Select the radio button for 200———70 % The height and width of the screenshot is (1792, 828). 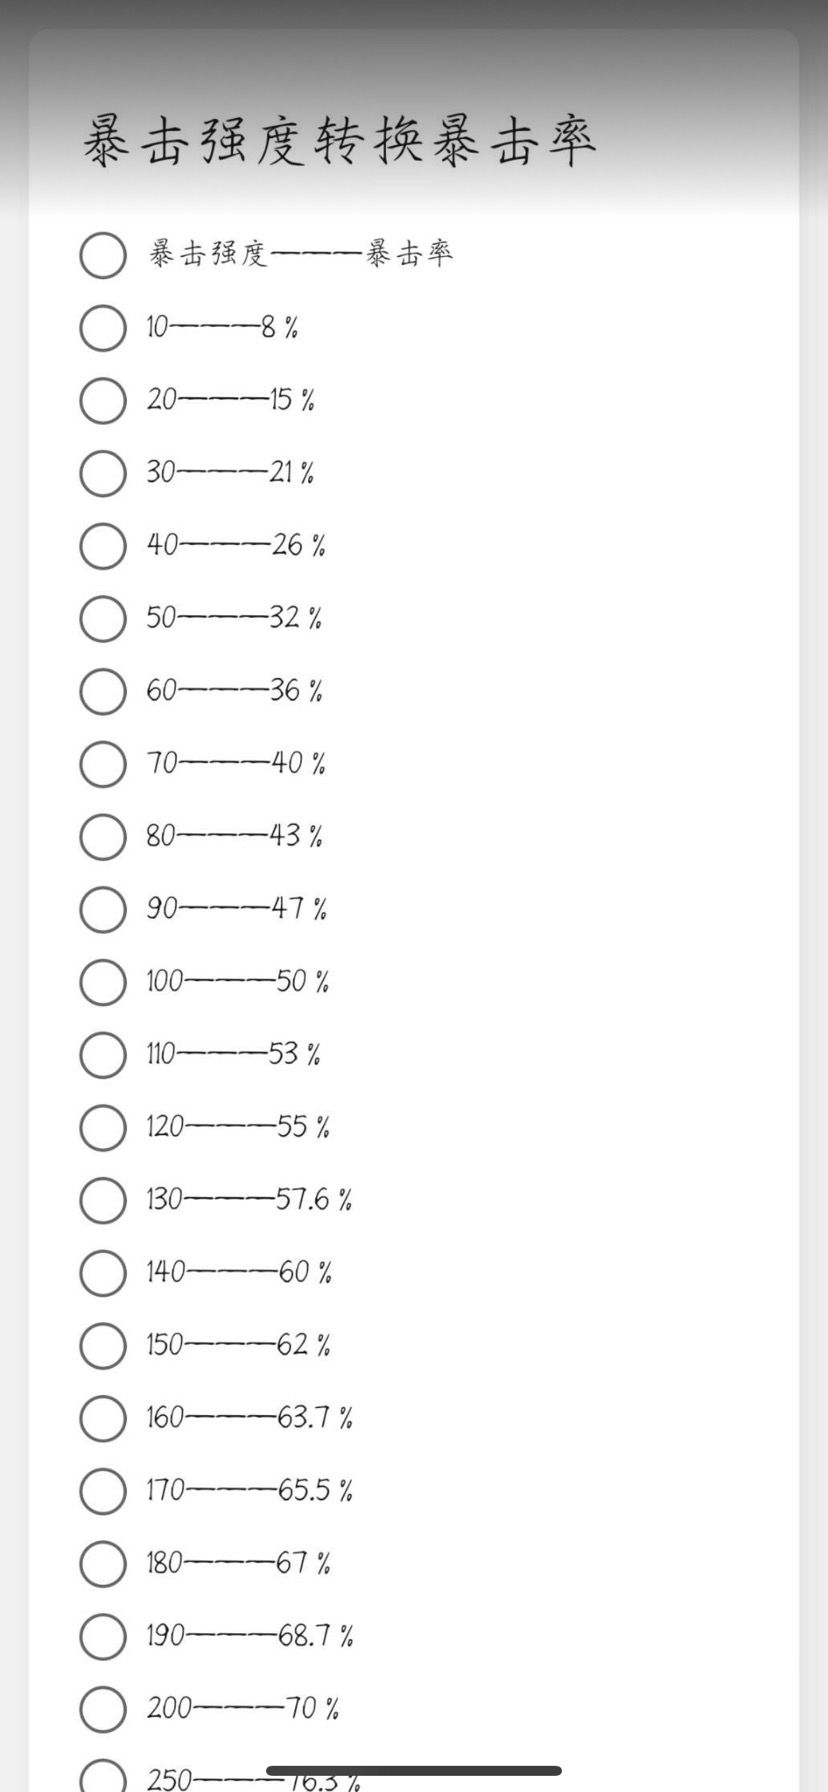(103, 1709)
